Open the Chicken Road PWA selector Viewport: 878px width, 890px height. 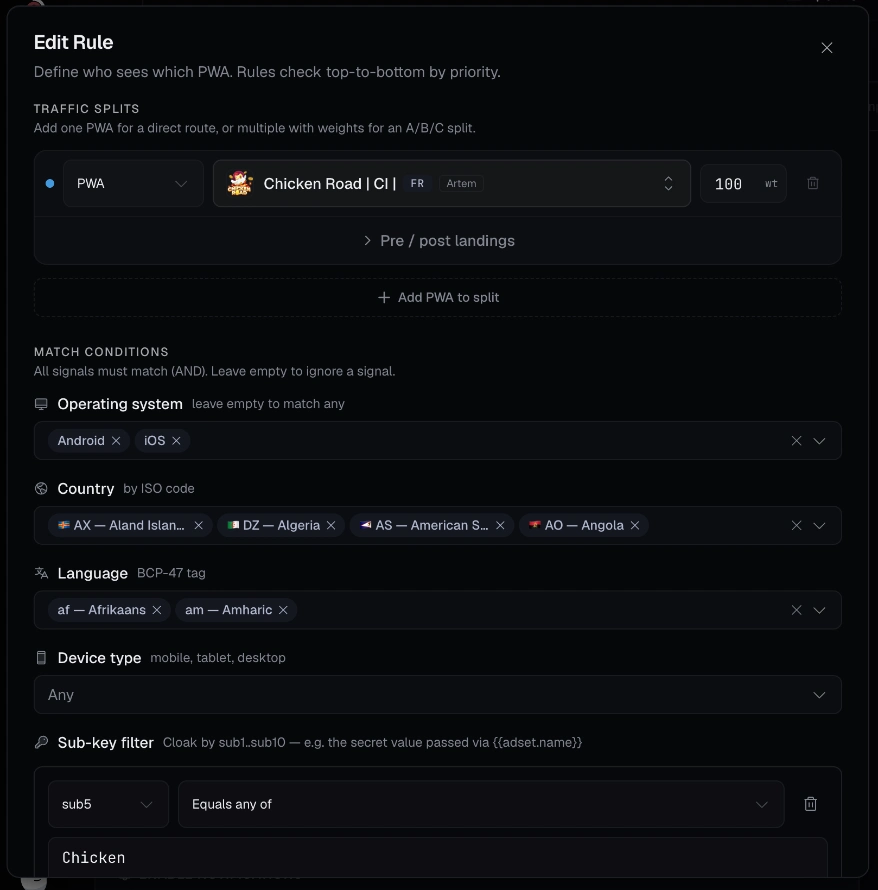452,183
